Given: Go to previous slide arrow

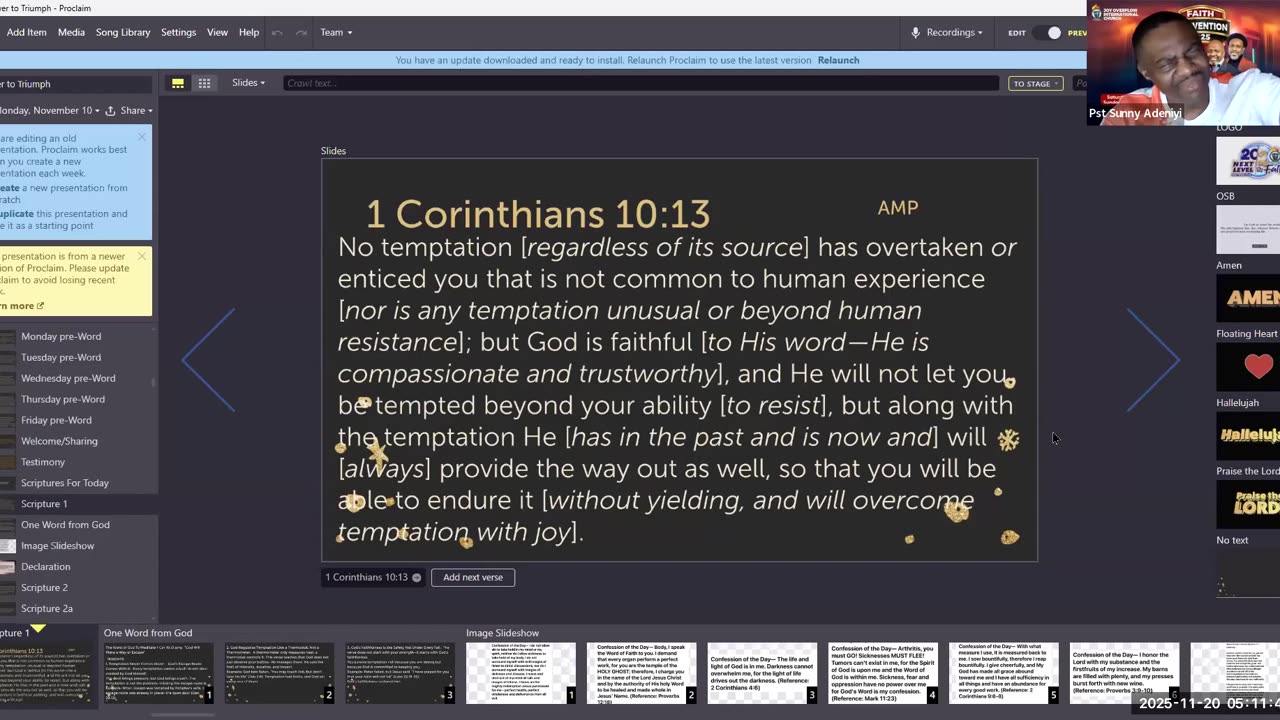Looking at the screenshot, I should tap(208, 360).
